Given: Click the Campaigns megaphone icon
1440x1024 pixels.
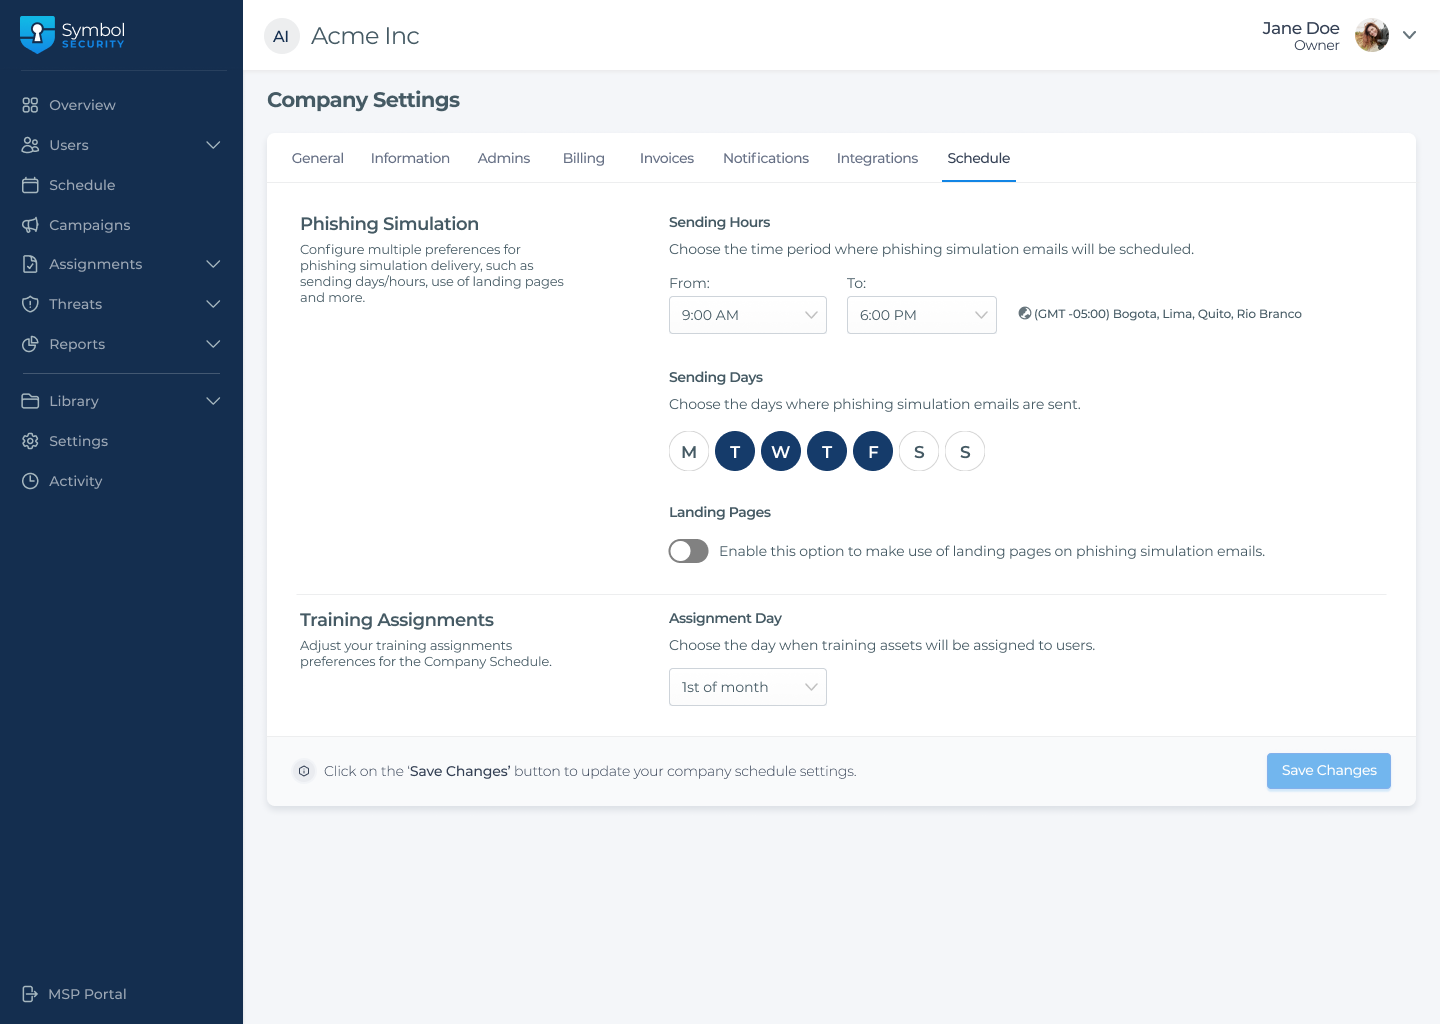Looking at the screenshot, I should [30, 225].
